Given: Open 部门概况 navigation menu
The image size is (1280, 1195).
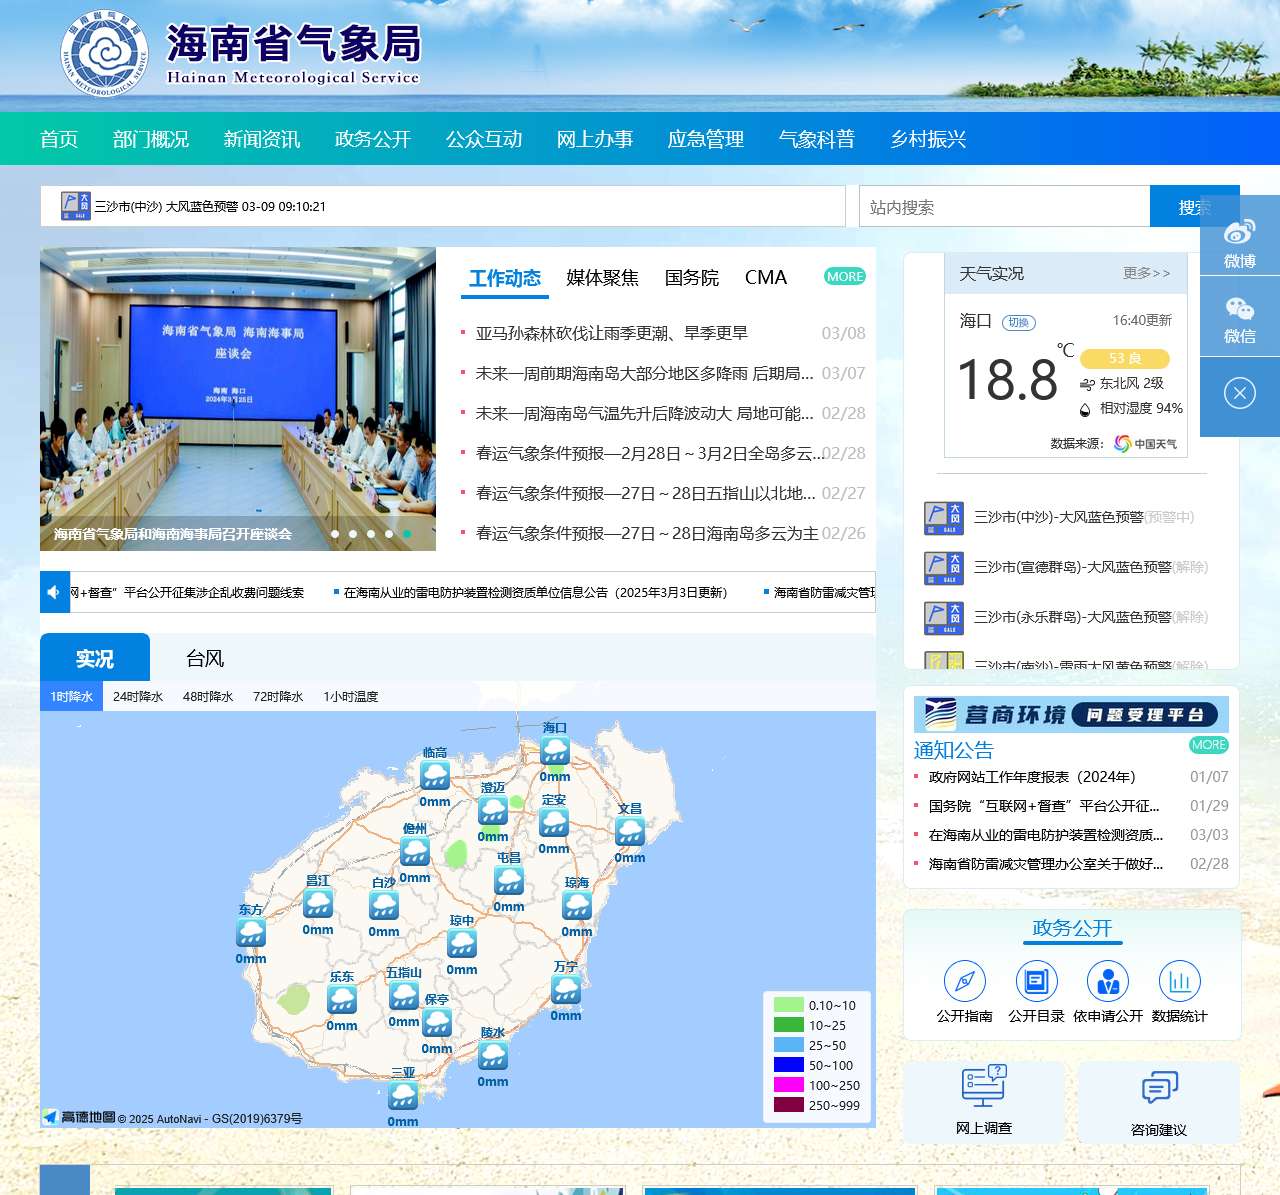Looking at the screenshot, I should [x=151, y=139].
